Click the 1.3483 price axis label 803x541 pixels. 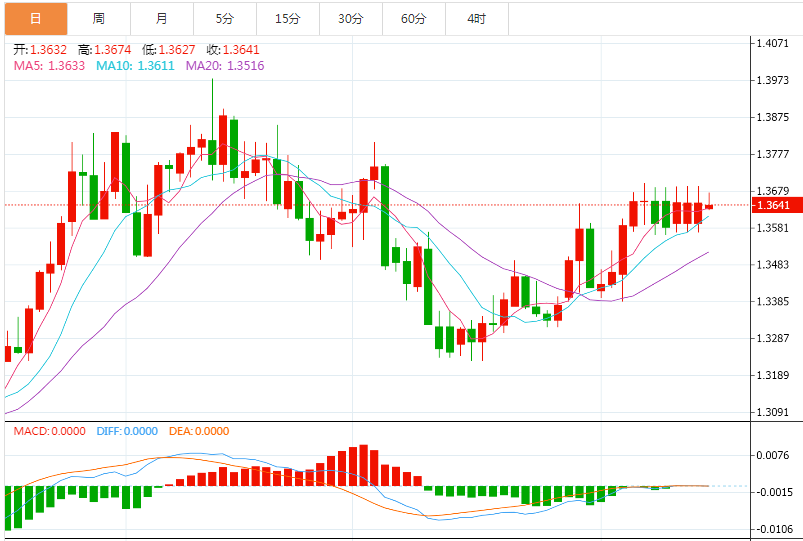point(773,264)
